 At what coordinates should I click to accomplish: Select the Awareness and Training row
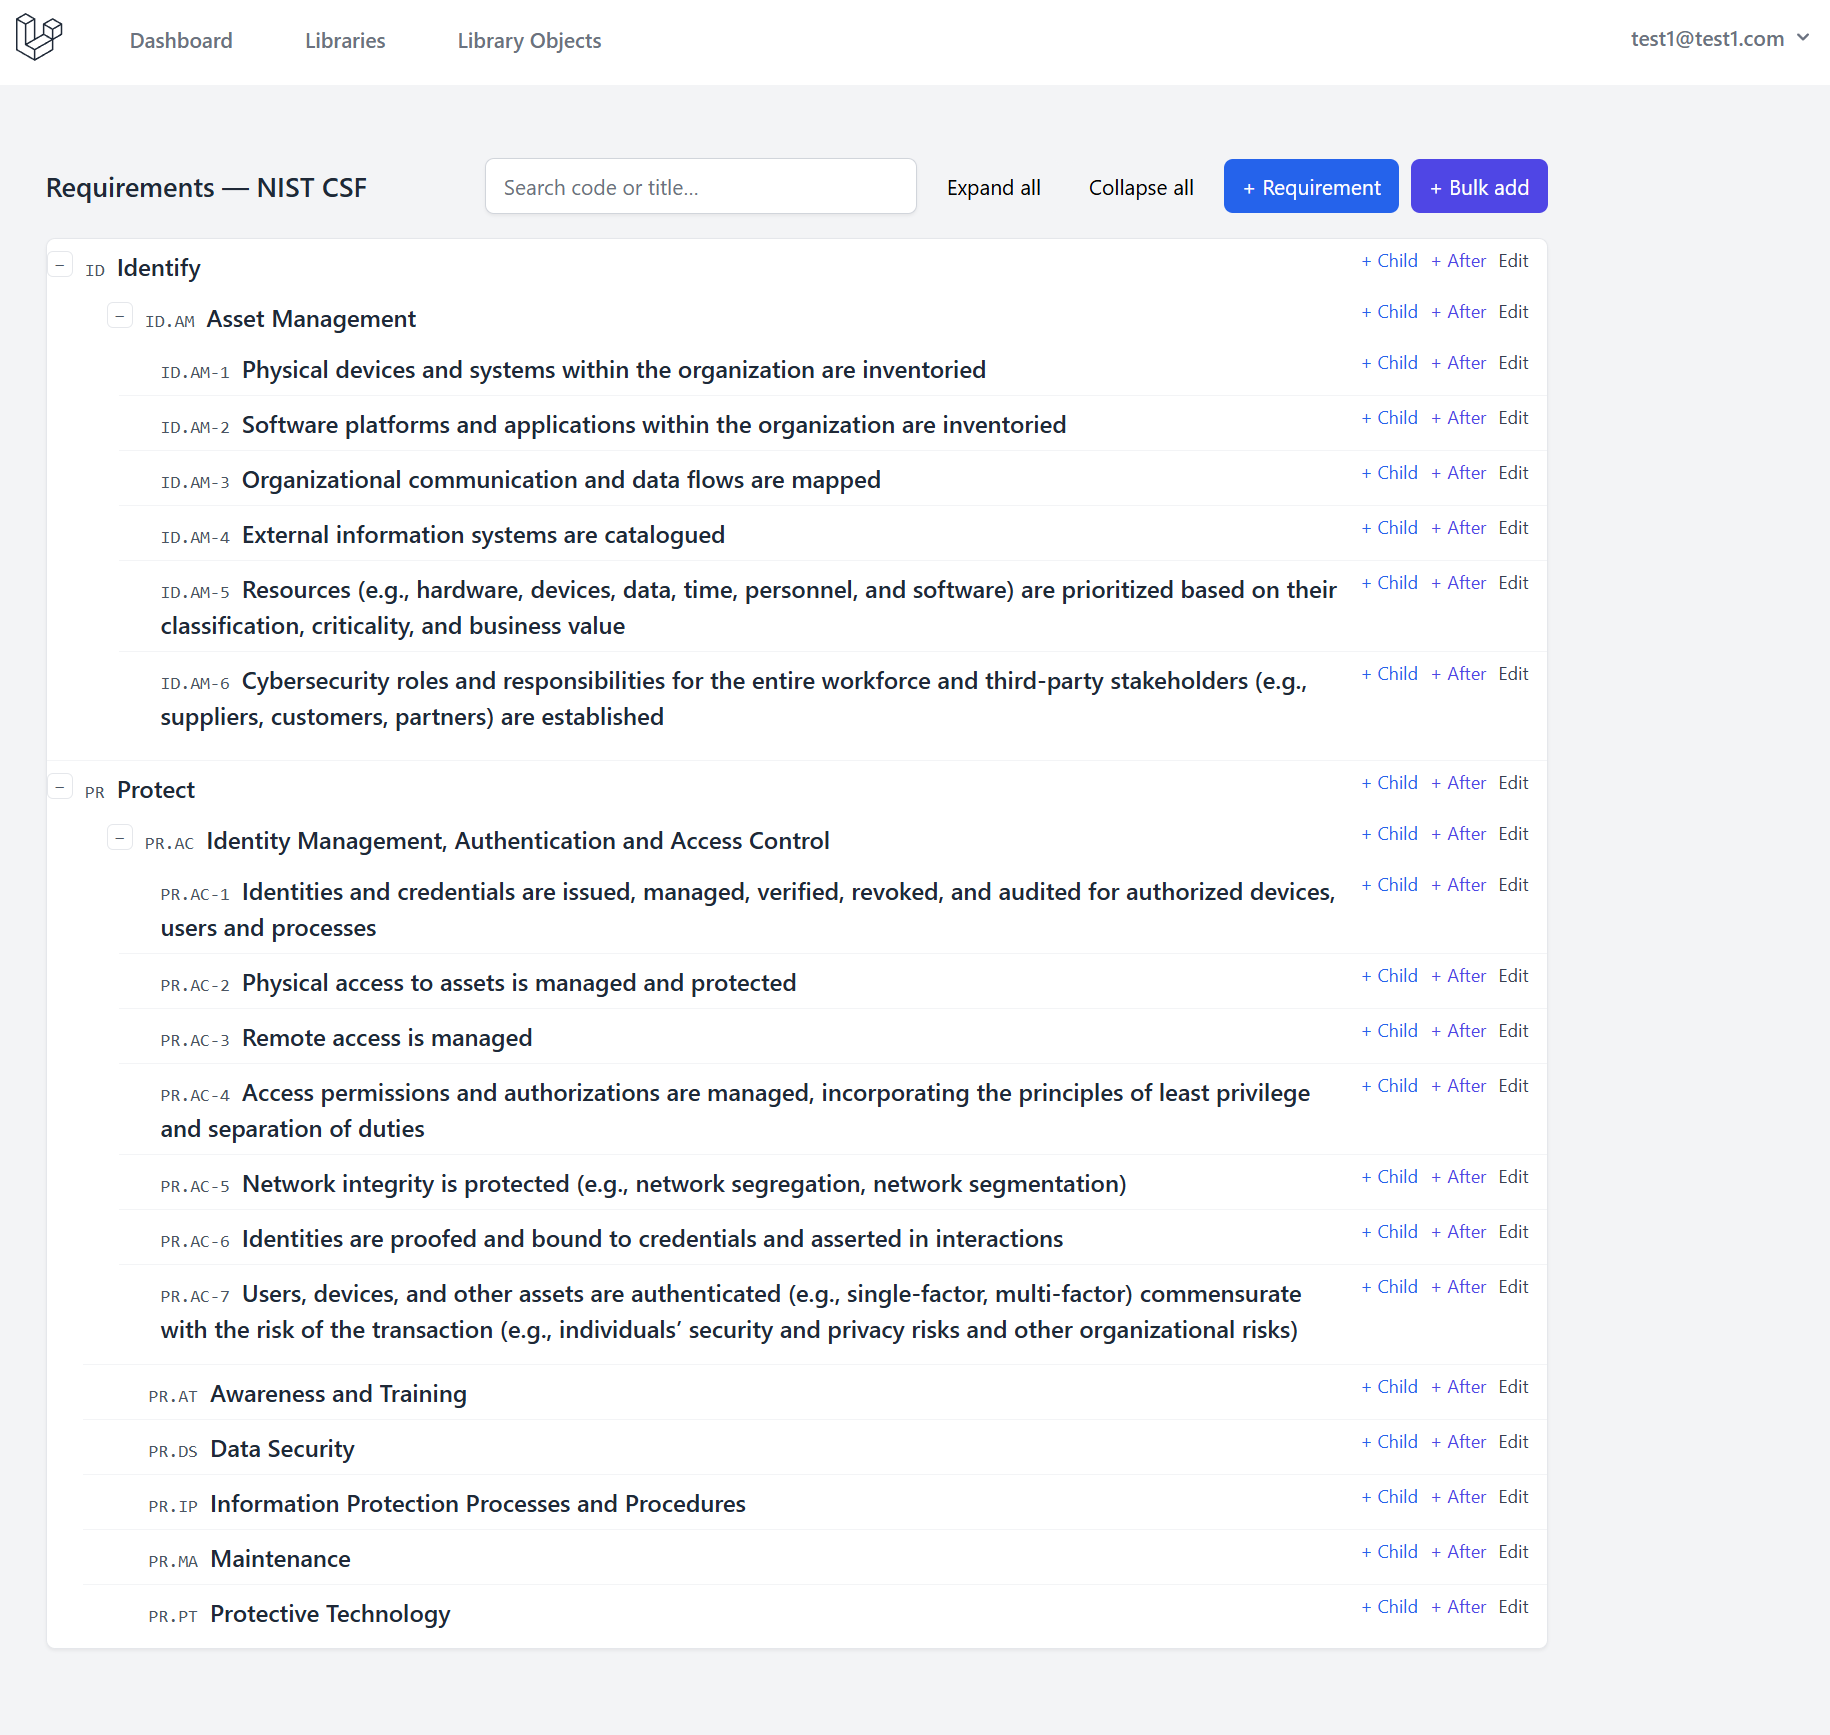(338, 1394)
